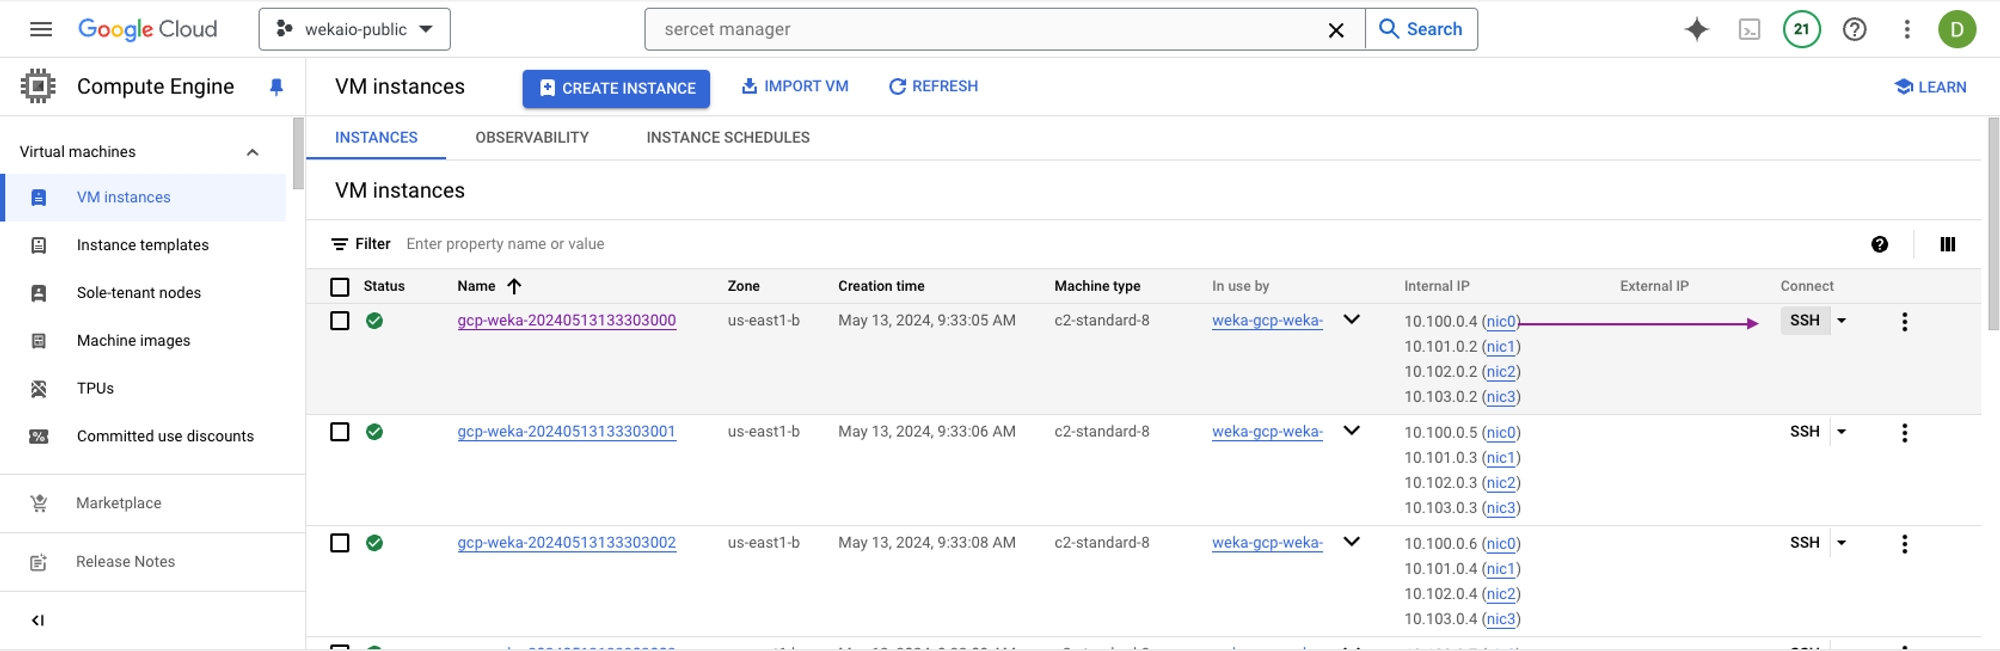Pin Compute Engine with the pin icon
The image size is (2000, 651).
(x=276, y=87)
